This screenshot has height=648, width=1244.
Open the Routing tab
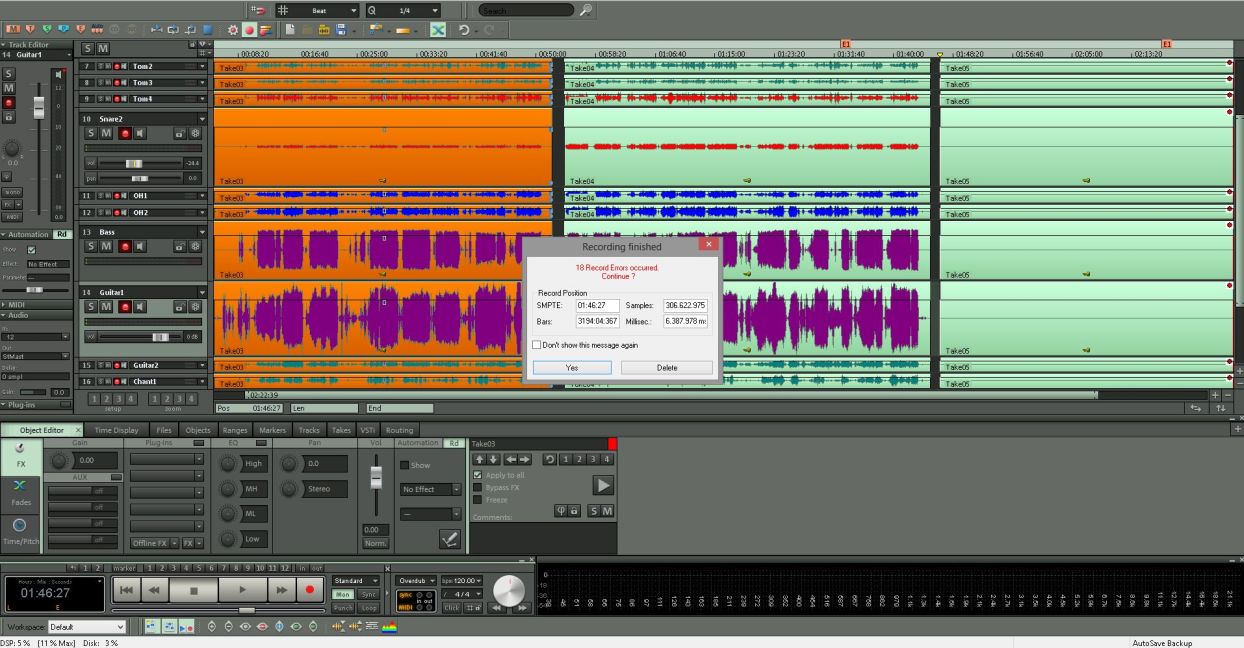tap(399, 430)
